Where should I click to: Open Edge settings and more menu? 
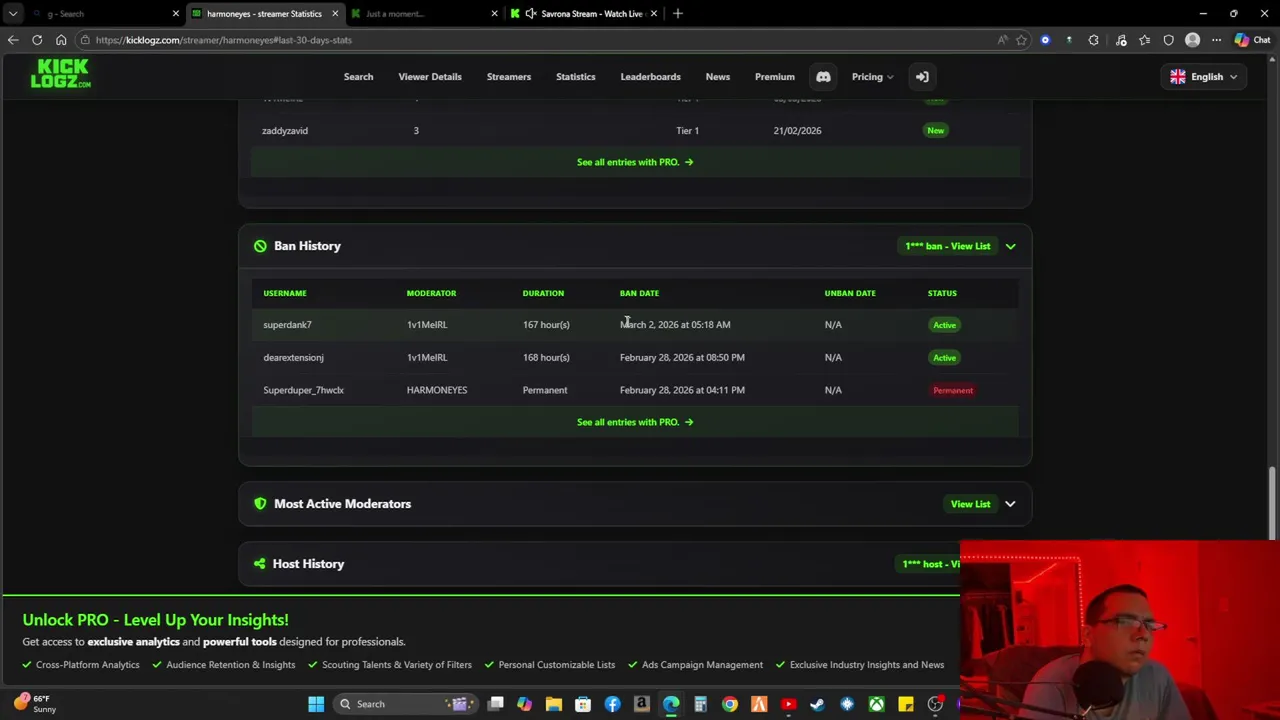click(1216, 40)
